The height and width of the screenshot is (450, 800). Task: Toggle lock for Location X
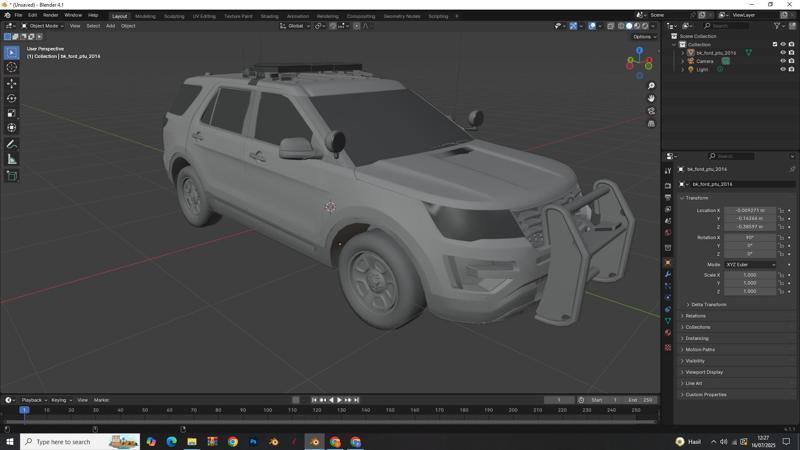(x=781, y=211)
